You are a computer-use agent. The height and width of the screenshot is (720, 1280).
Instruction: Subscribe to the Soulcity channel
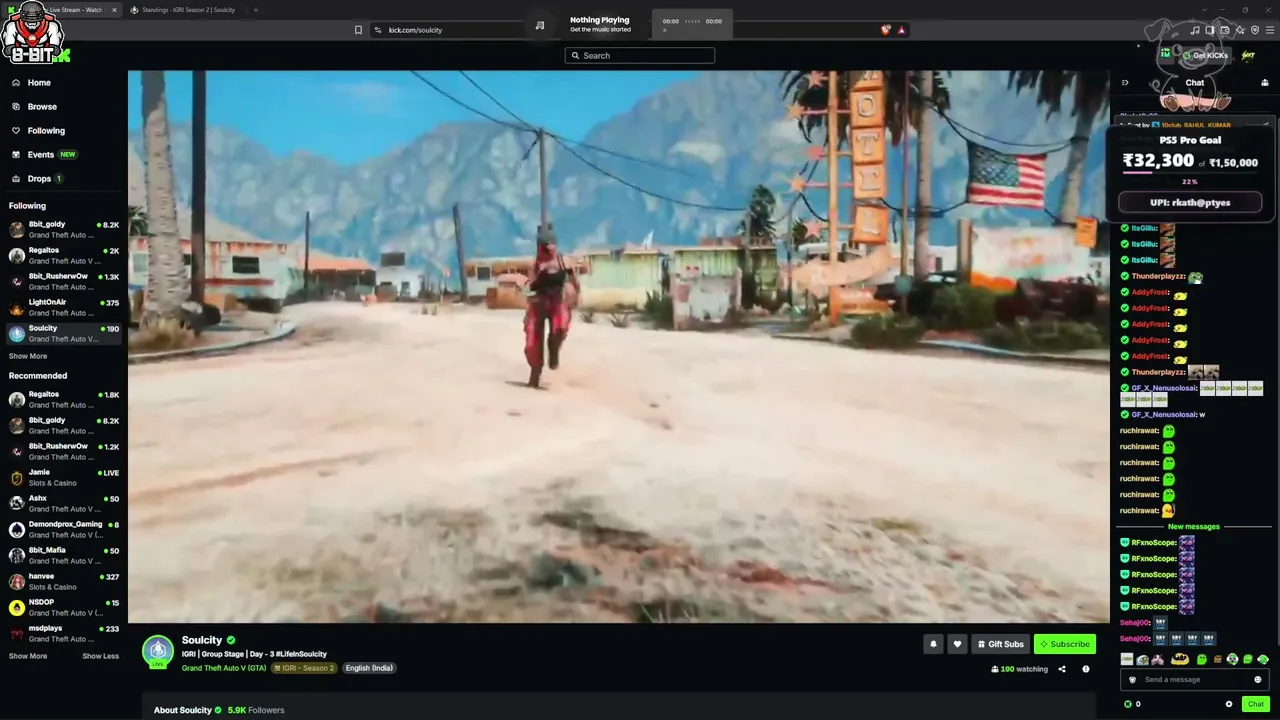tap(1064, 644)
